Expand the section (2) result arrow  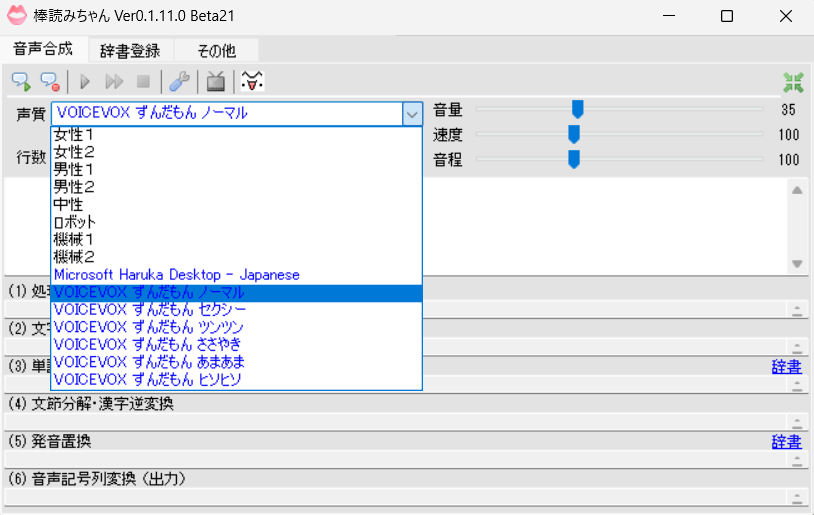(x=797, y=347)
